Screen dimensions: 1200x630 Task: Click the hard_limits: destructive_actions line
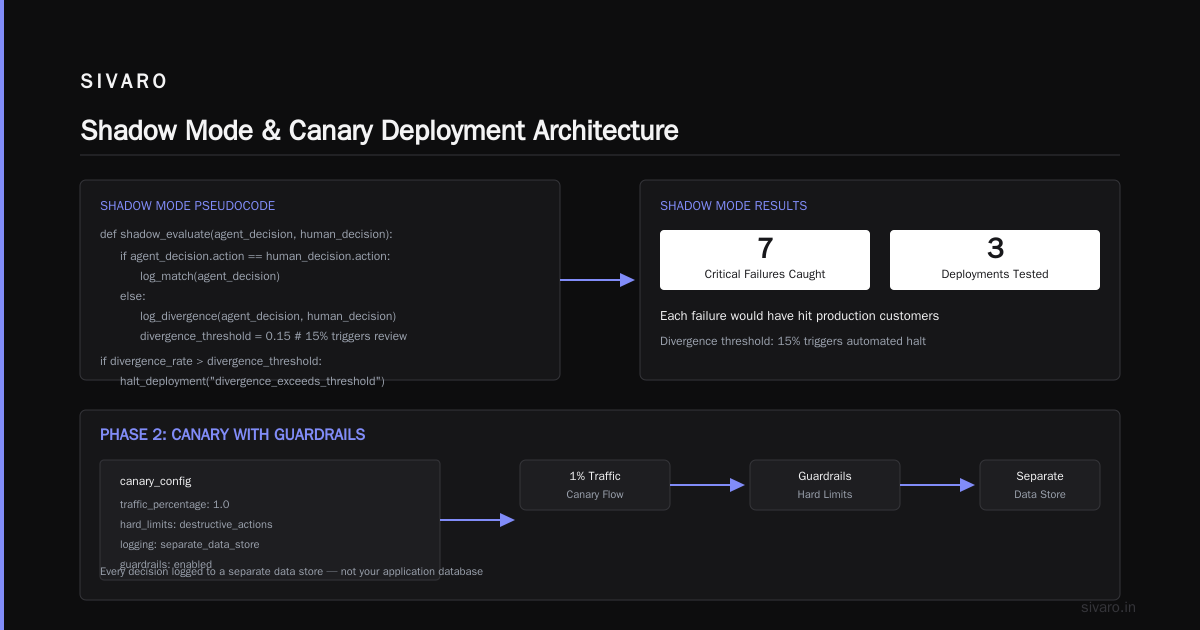pyautogui.click(x=196, y=524)
